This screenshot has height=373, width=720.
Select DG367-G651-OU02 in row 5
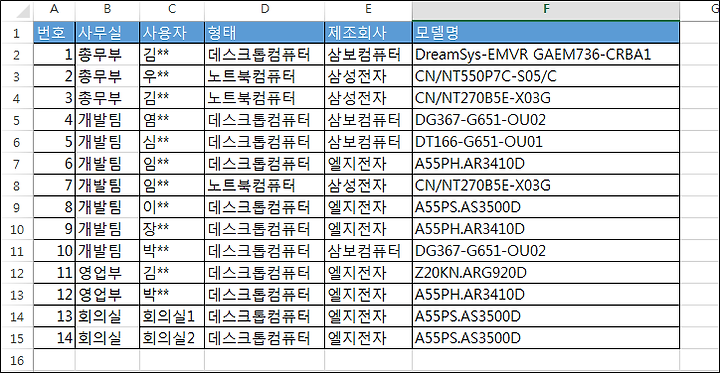tap(546, 120)
